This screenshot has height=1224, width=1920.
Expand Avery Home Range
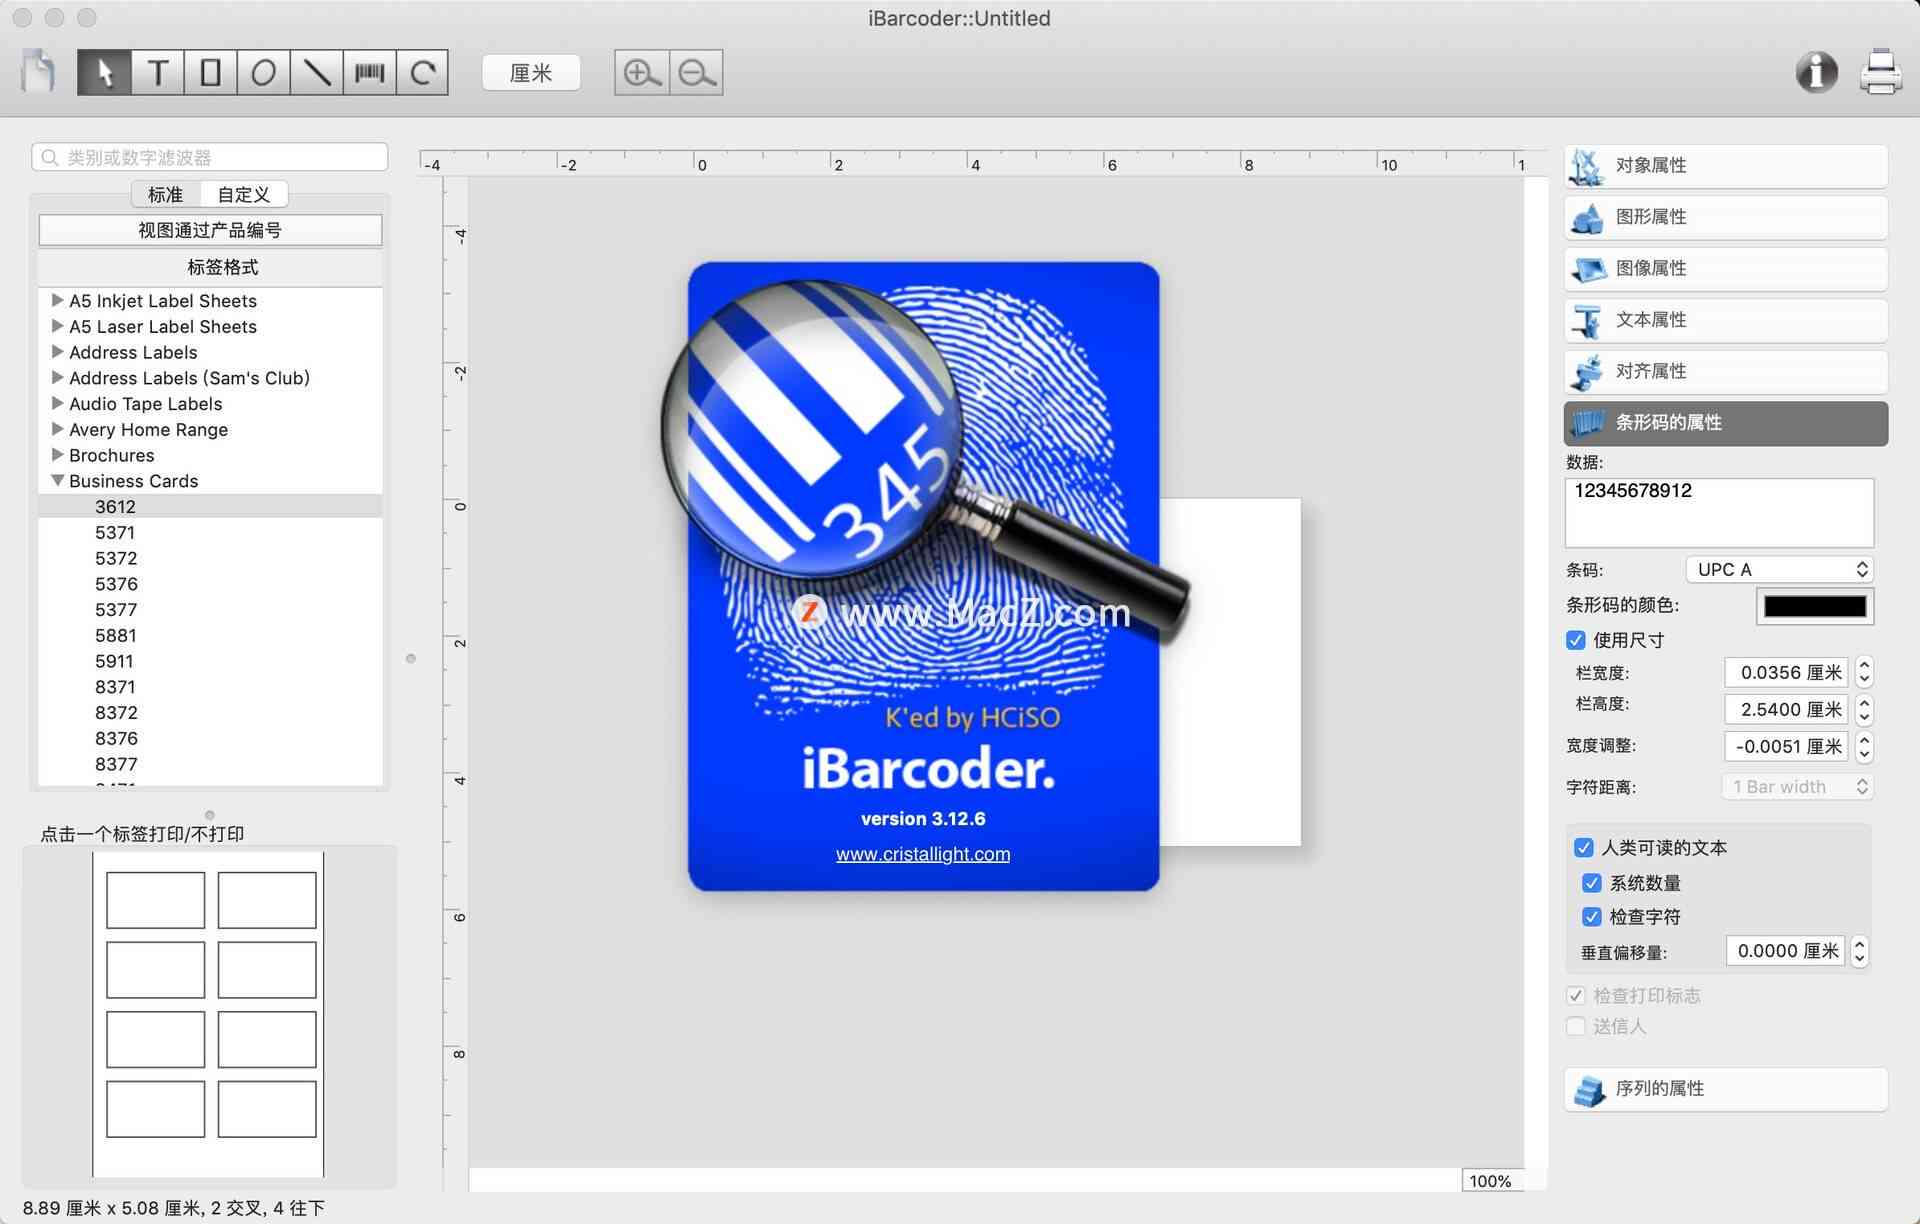(x=57, y=429)
